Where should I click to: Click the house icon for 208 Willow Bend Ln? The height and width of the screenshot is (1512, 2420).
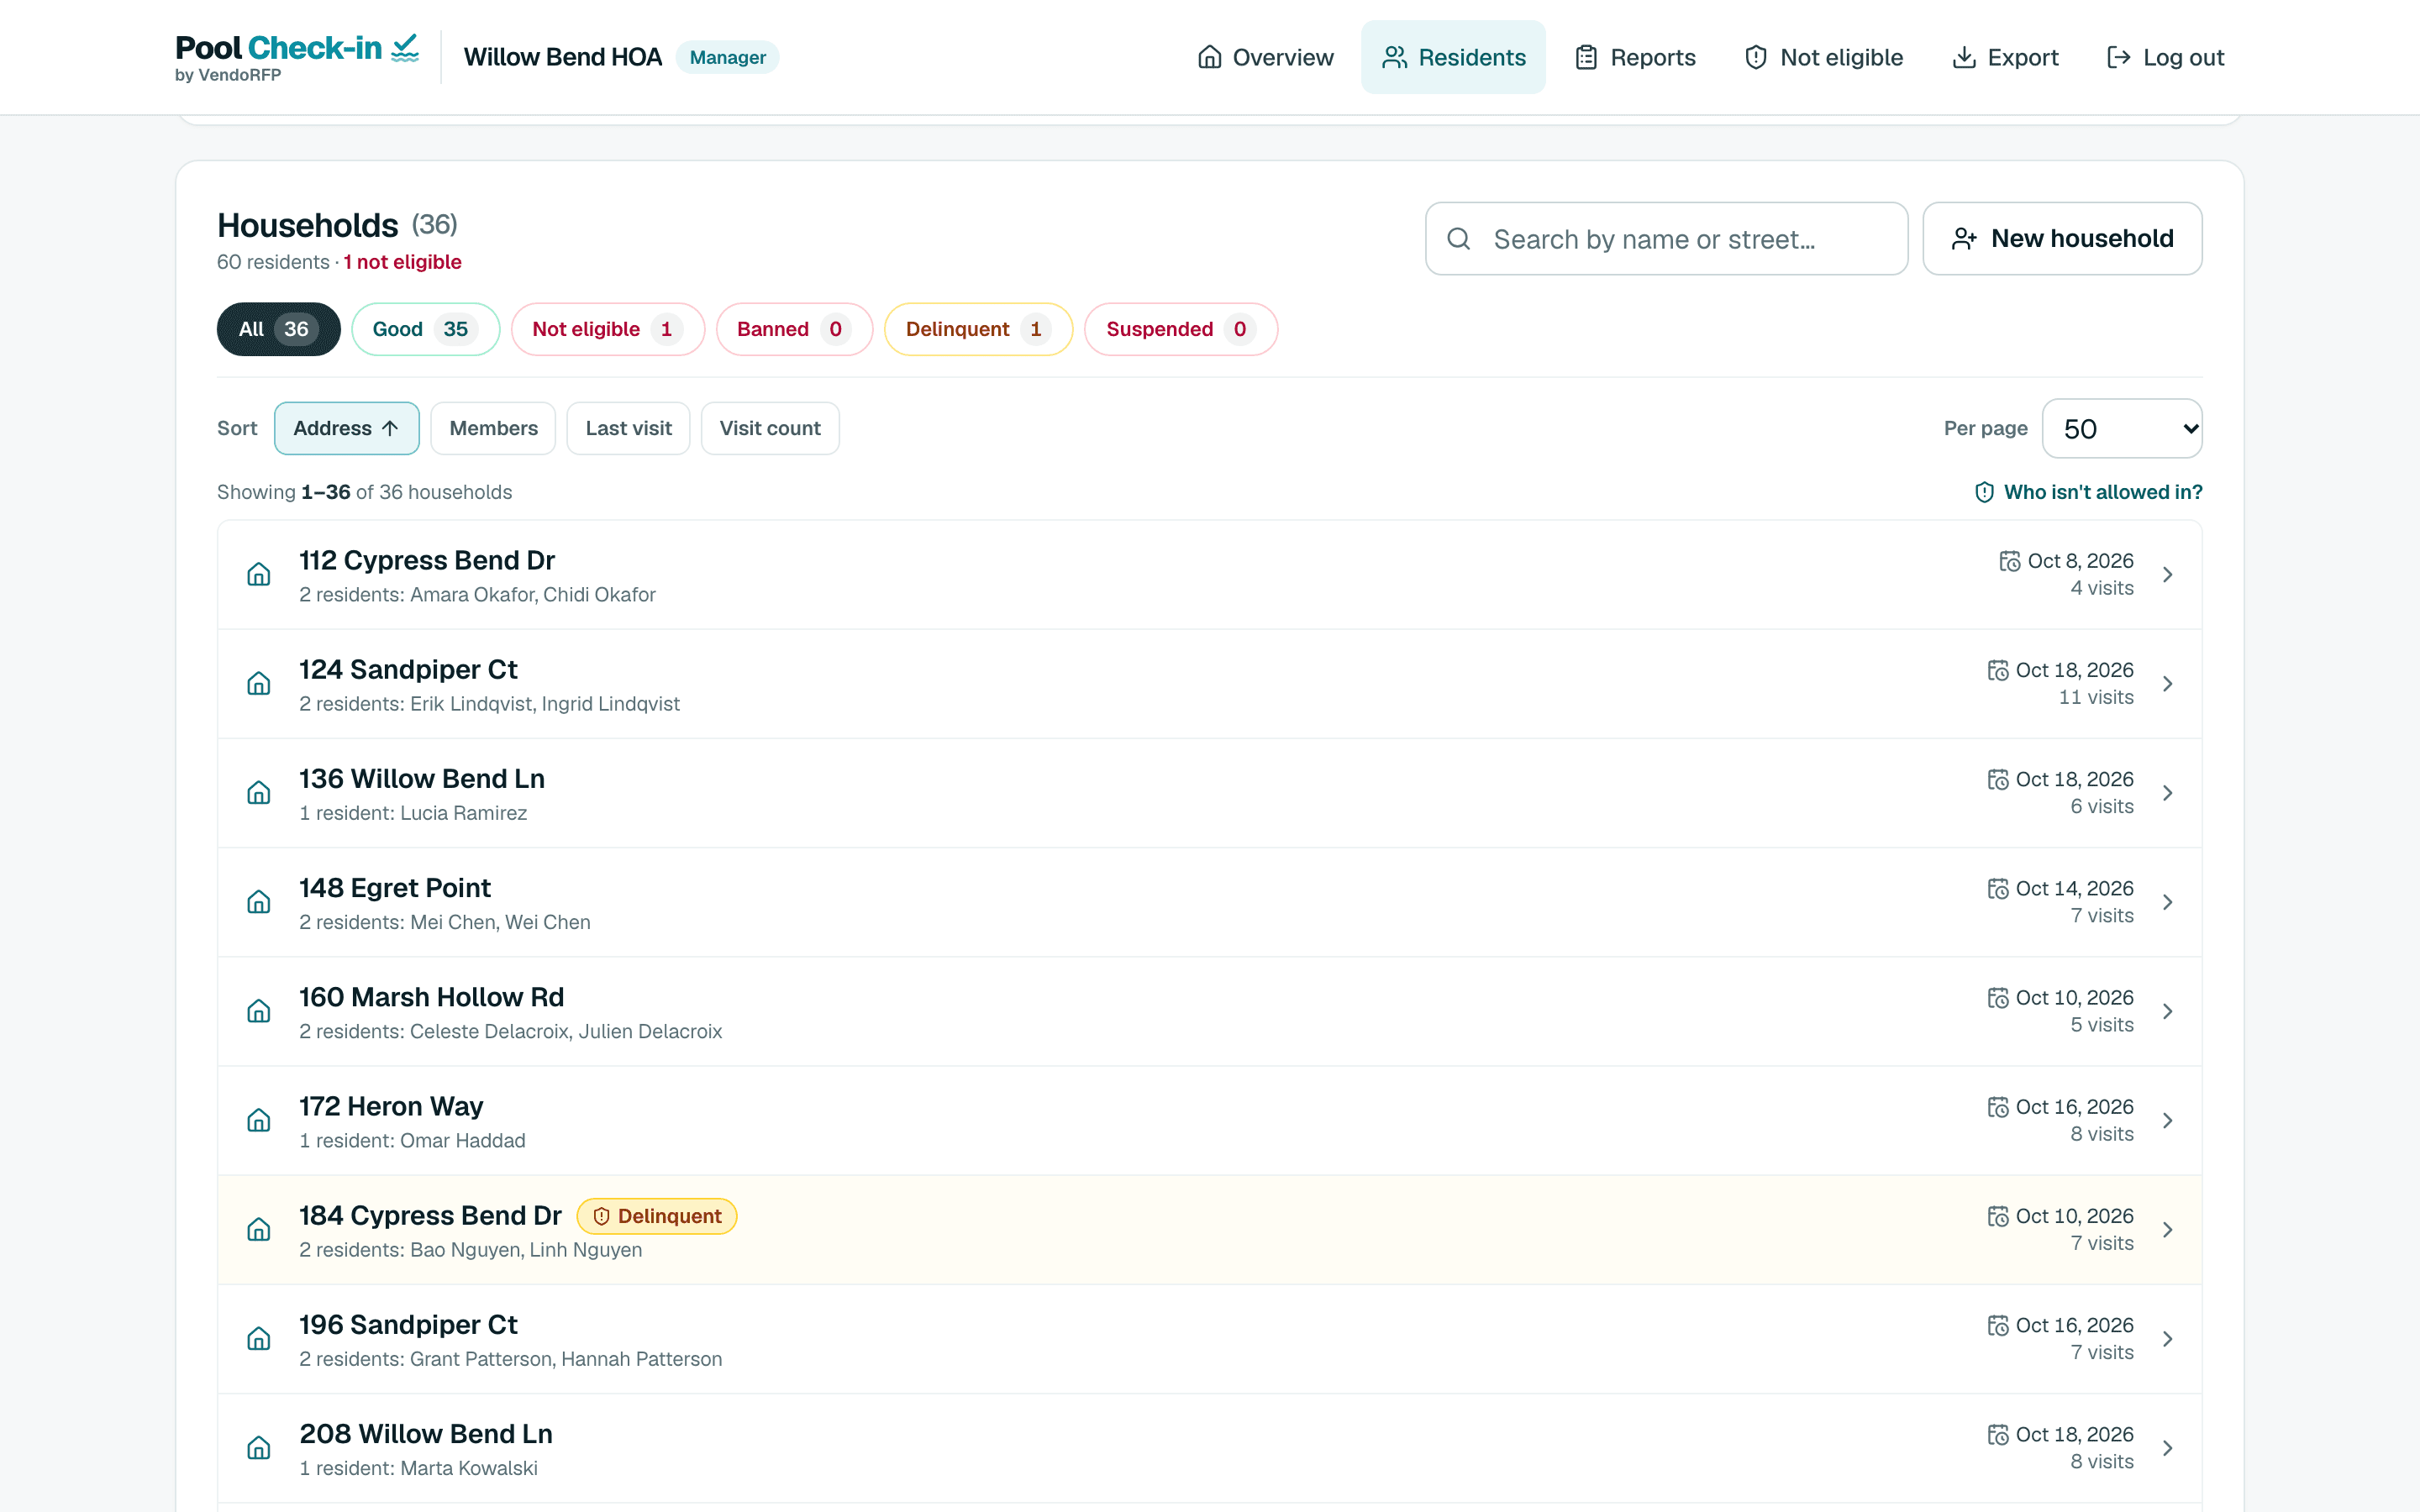[x=259, y=1447]
